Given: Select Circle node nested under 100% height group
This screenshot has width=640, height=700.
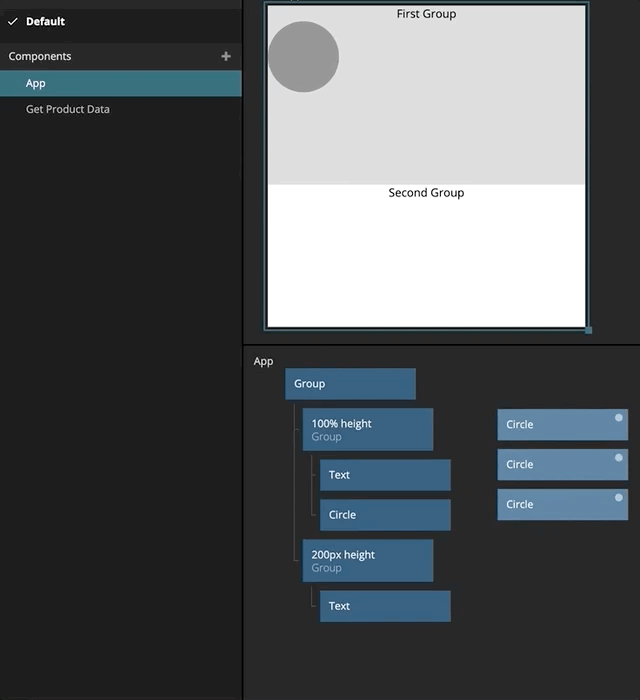Looking at the screenshot, I should click(385, 515).
